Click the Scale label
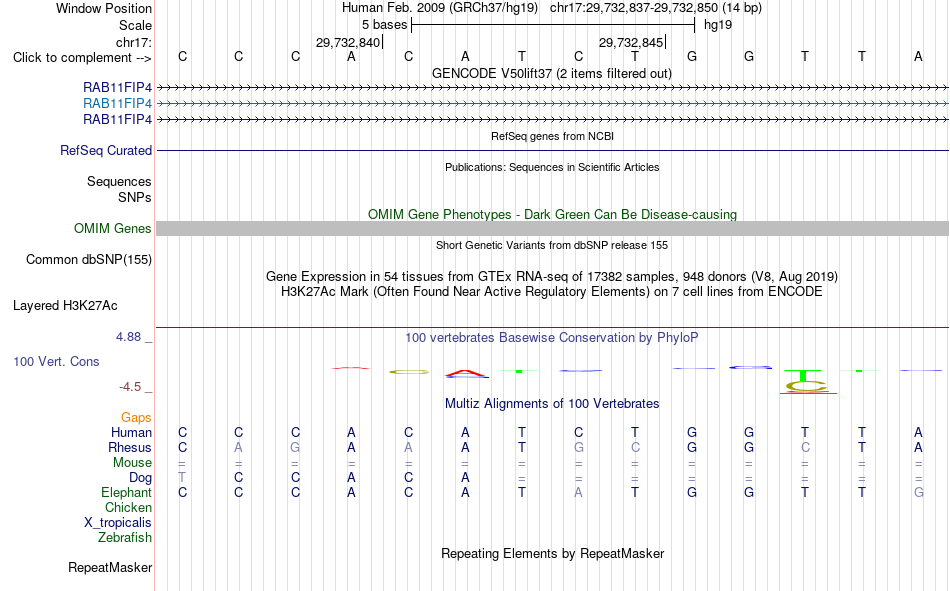 [135, 25]
